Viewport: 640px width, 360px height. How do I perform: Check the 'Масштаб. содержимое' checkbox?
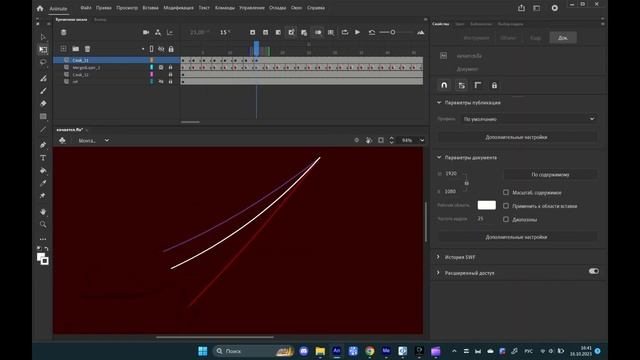click(x=506, y=192)
